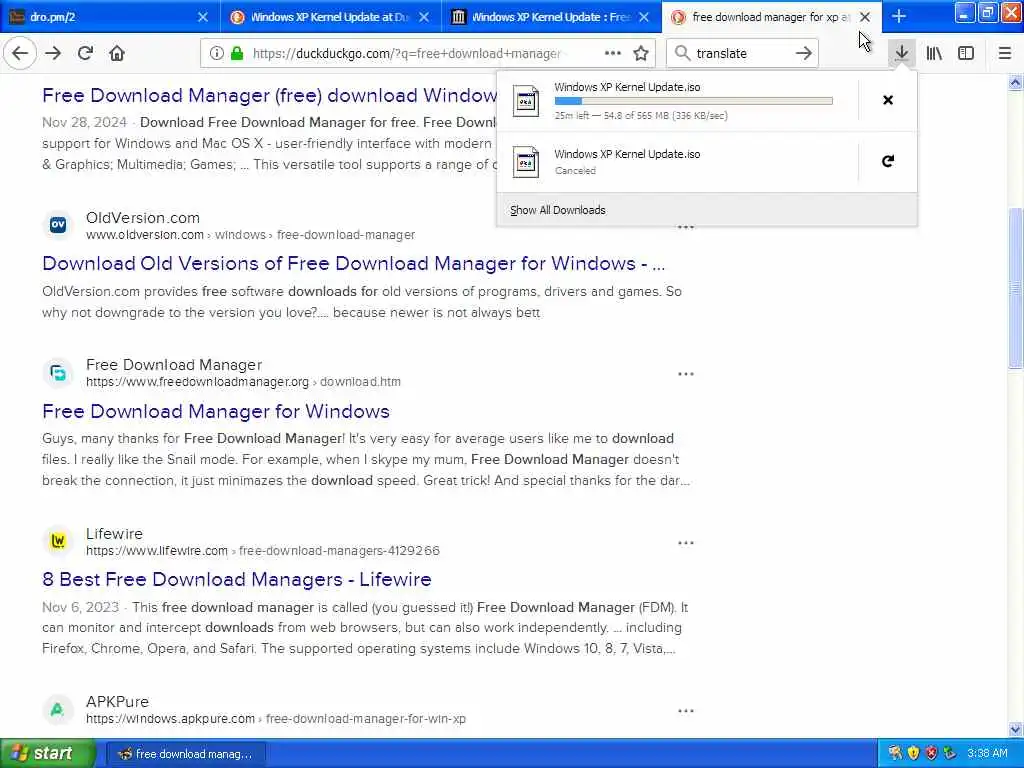Open more options for Lifewire result
Image resolution: width=1024 pixels, height=768 pixels.
[x=686, y=543]
